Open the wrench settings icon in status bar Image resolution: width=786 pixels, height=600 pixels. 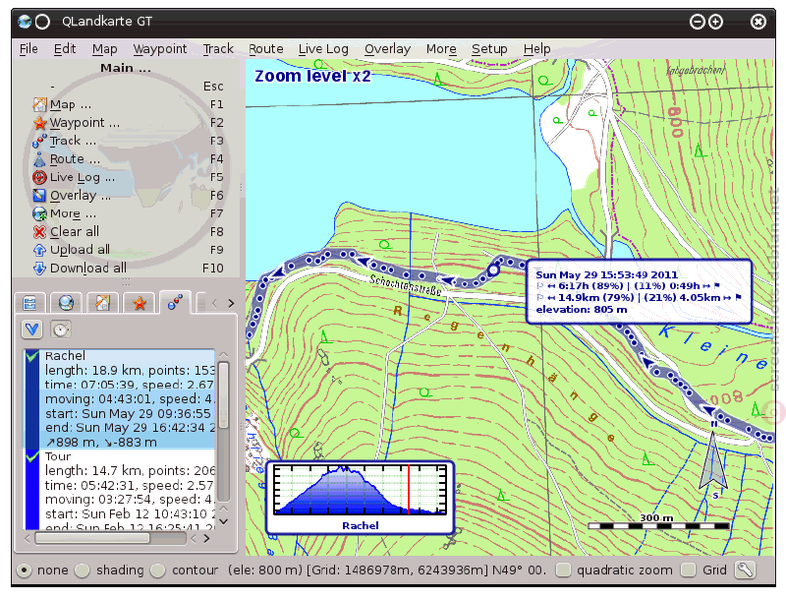[x=745, y=570]
